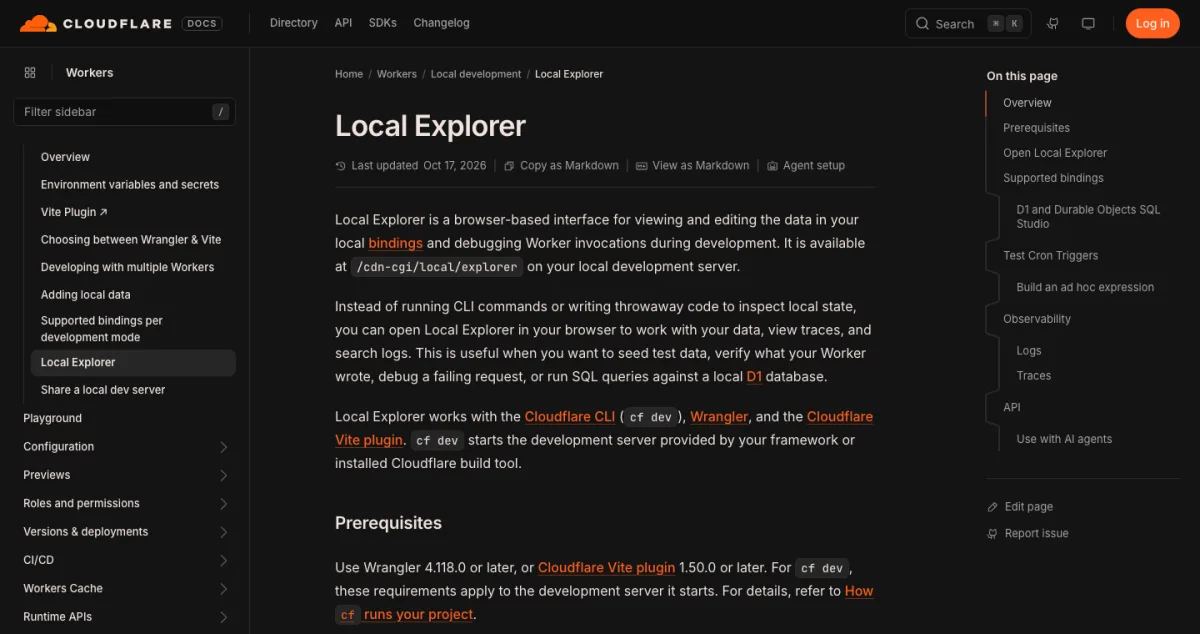Jump to Open Local Explorer section
Image resolution: width=1200 pixels, height=634 pixels.
1055,153
